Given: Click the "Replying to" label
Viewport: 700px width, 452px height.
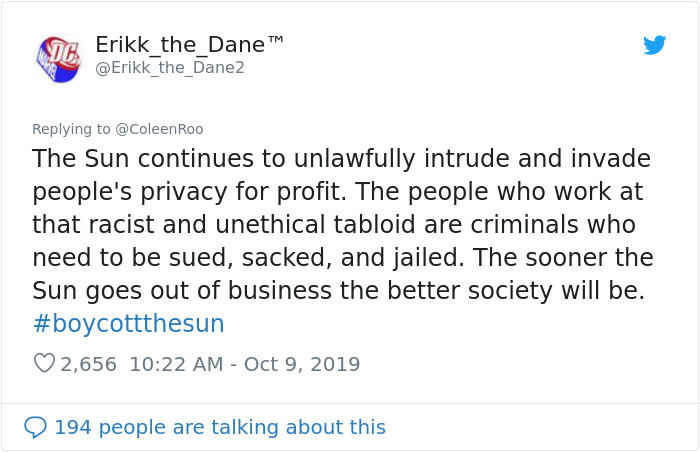Looking at the screenshot, I should coord(71,129).
